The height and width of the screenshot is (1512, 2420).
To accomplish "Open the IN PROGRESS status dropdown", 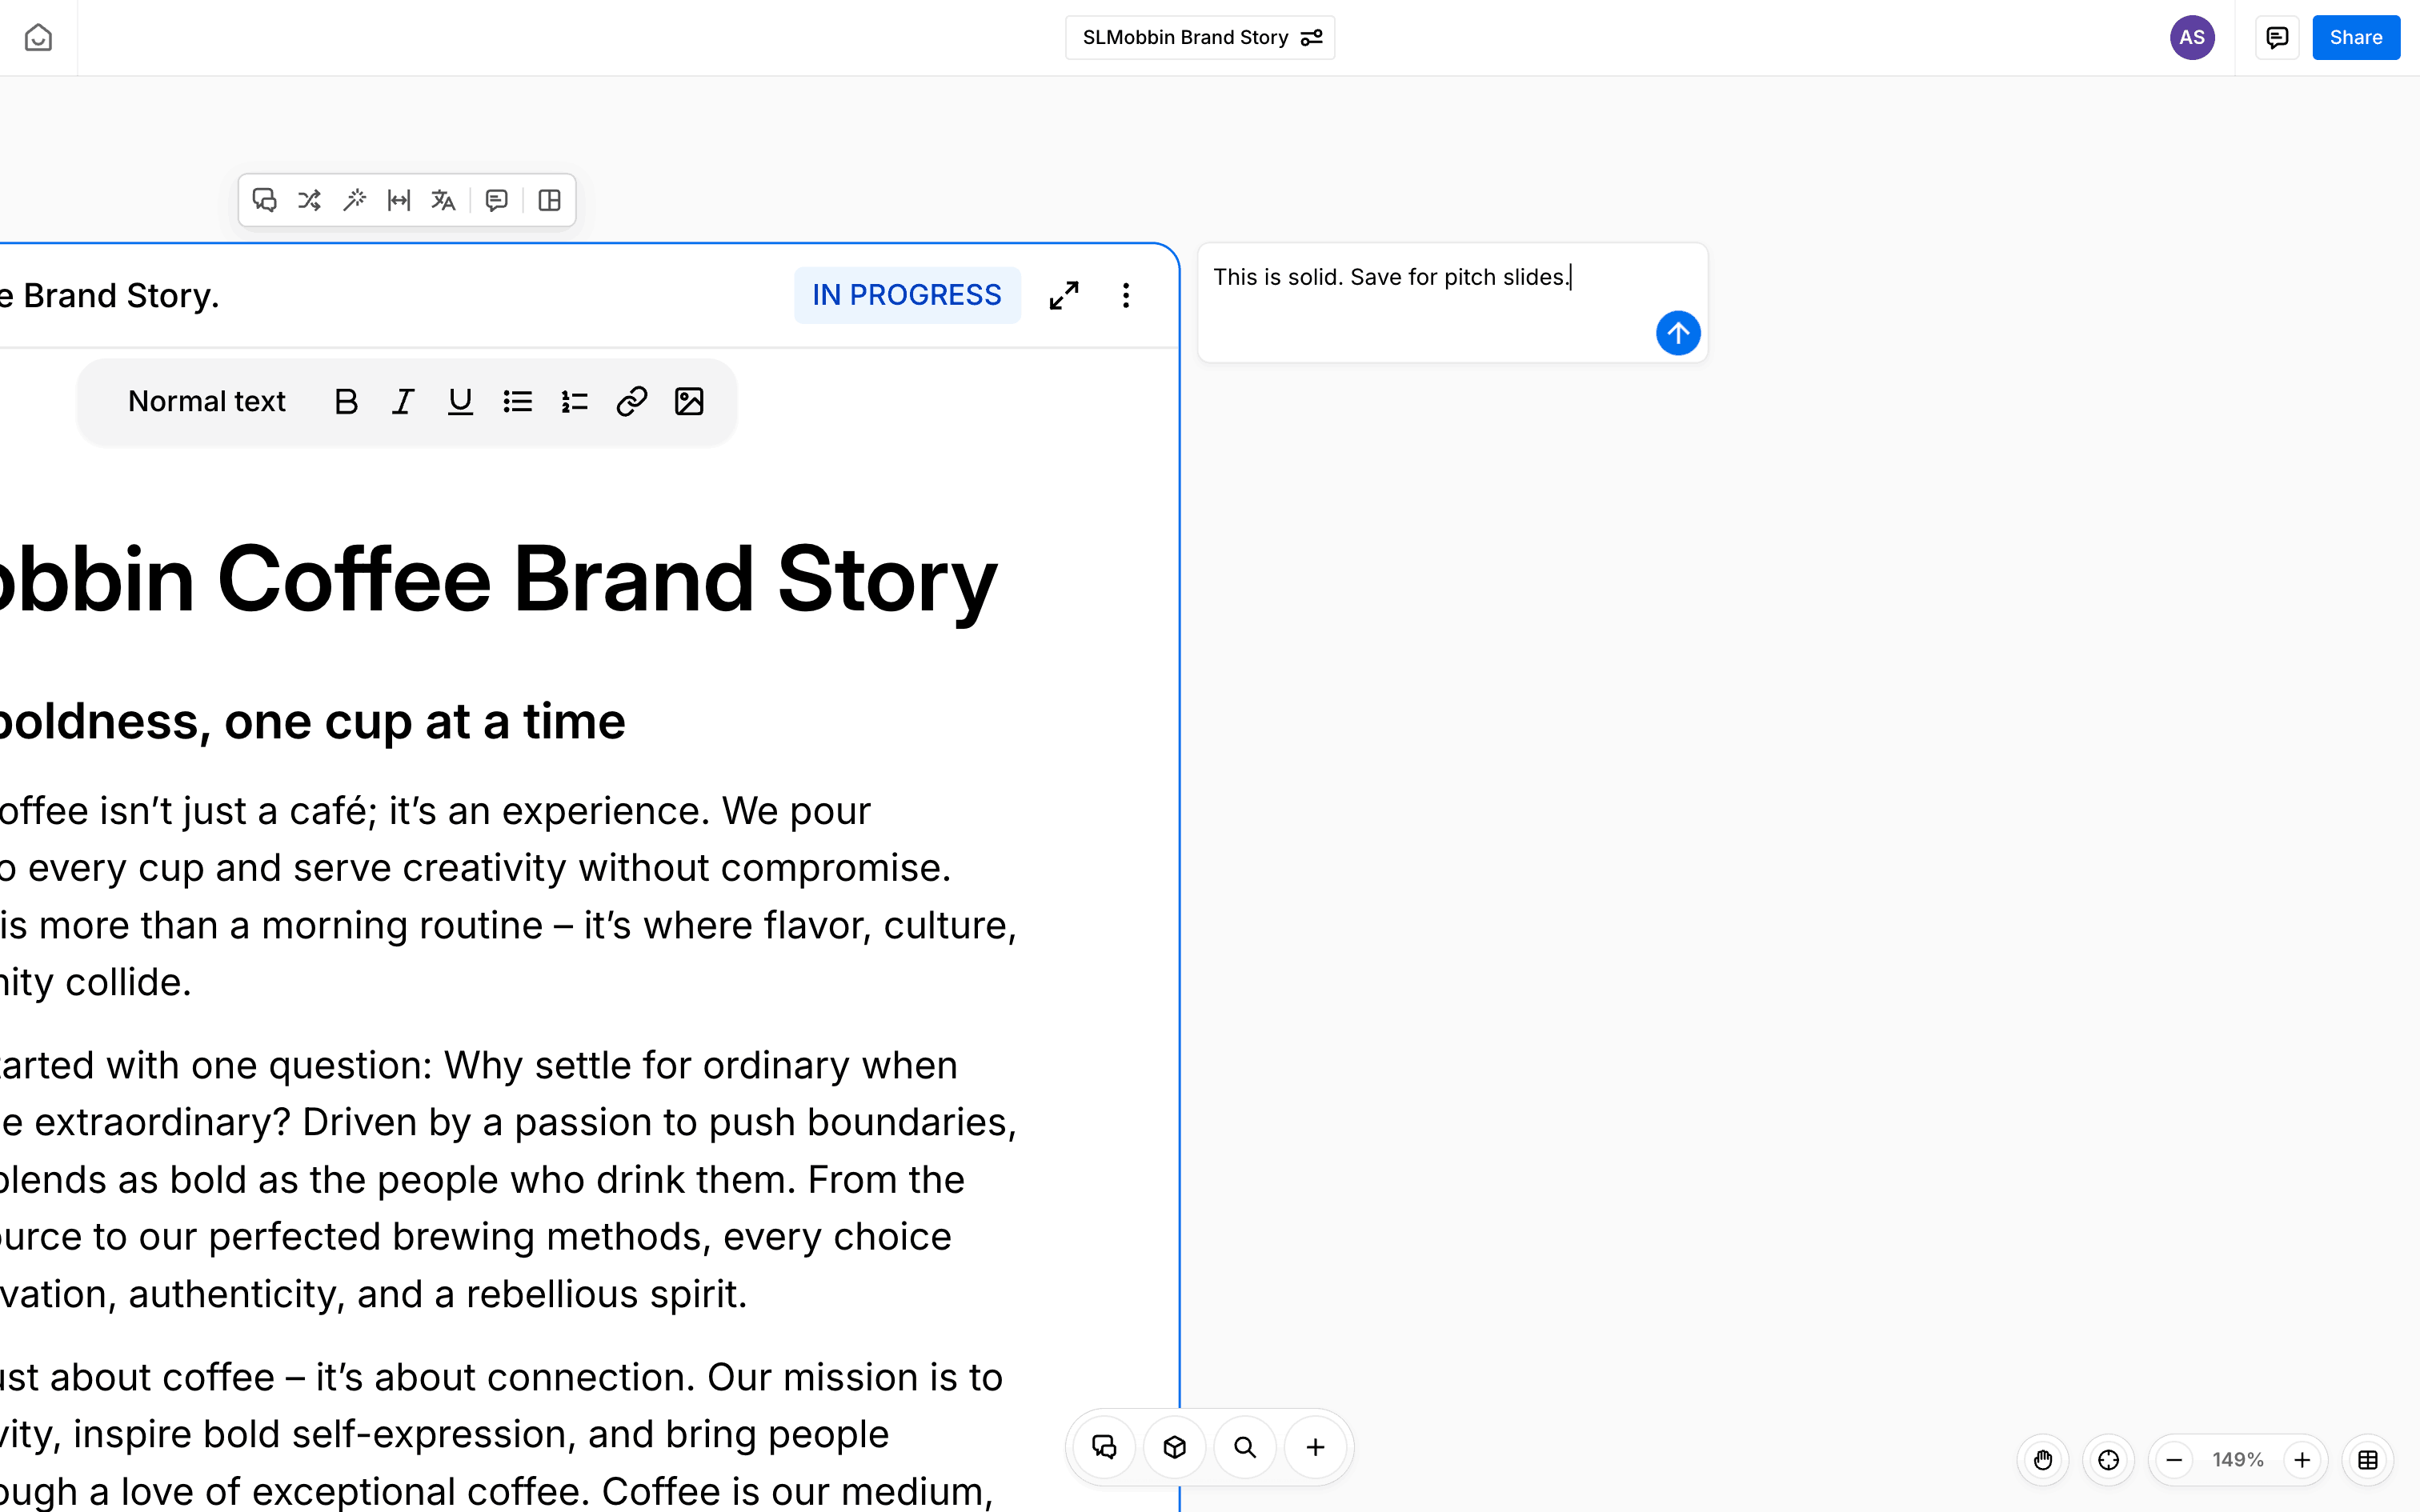I will point(906,295).
